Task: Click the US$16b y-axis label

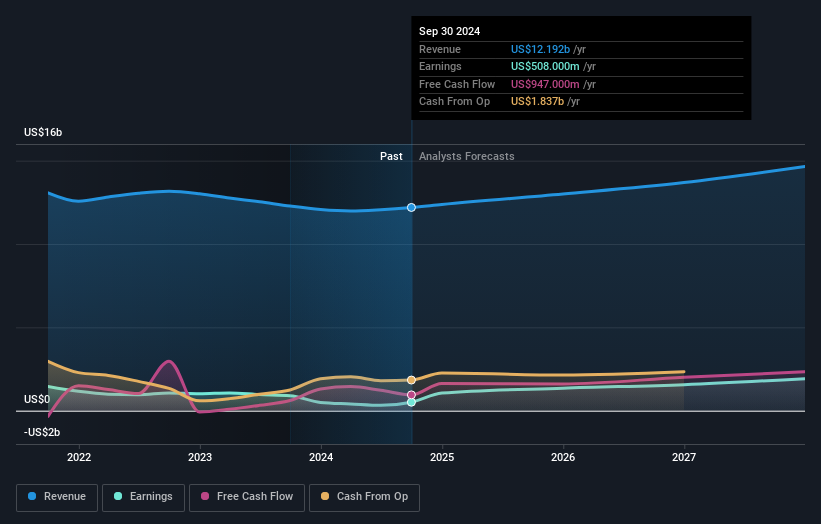Action: pos(43,132)
